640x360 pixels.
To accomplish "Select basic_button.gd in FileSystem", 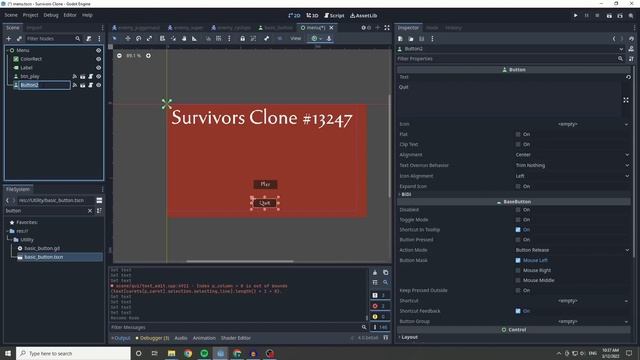I will [x=42, y=248].
